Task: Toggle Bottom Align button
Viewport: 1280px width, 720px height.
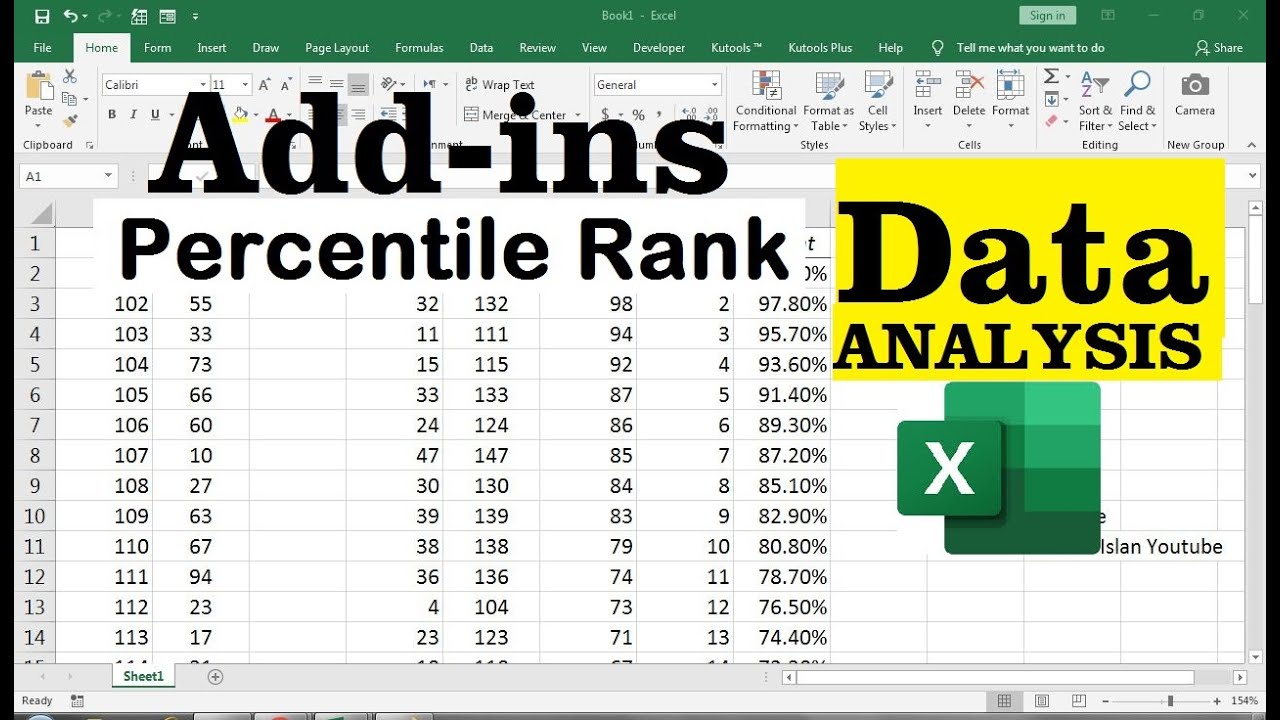Action: click(x=358, y=85)
